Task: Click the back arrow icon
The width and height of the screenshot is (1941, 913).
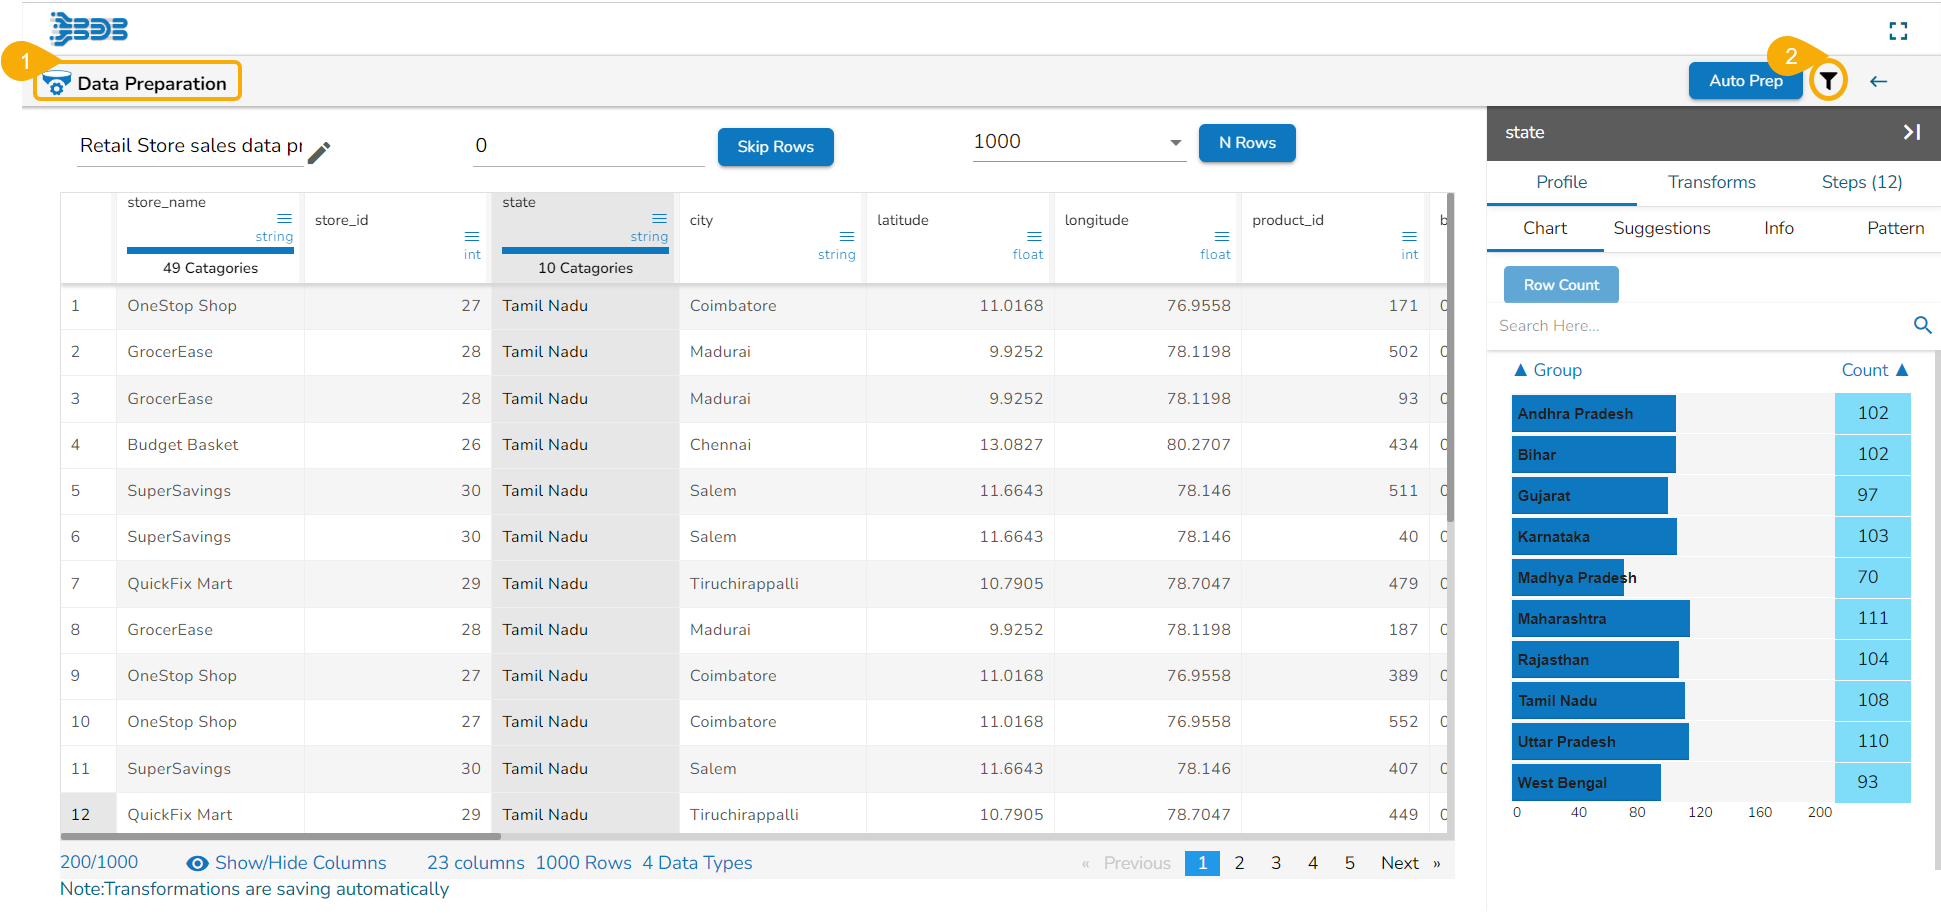Action: tap(1878, 82)
